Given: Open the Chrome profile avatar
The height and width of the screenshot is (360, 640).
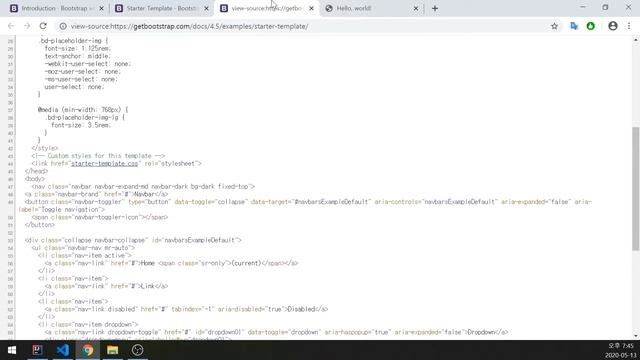Looking at the screenshot, I should [x=613, y=26].
